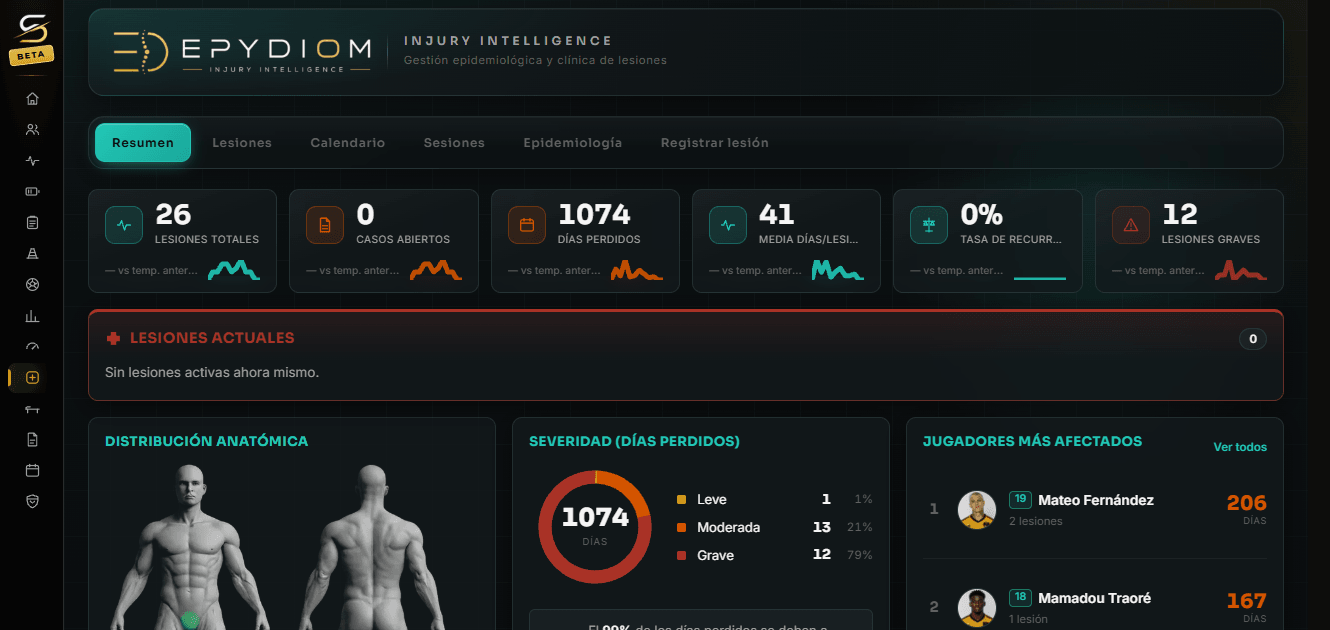Click the scale icon on Tasa de Recurrencia card
Image resolution: width=1330 pixels, height=630 pixels.
pyautogui.click(x=929, y=225)
